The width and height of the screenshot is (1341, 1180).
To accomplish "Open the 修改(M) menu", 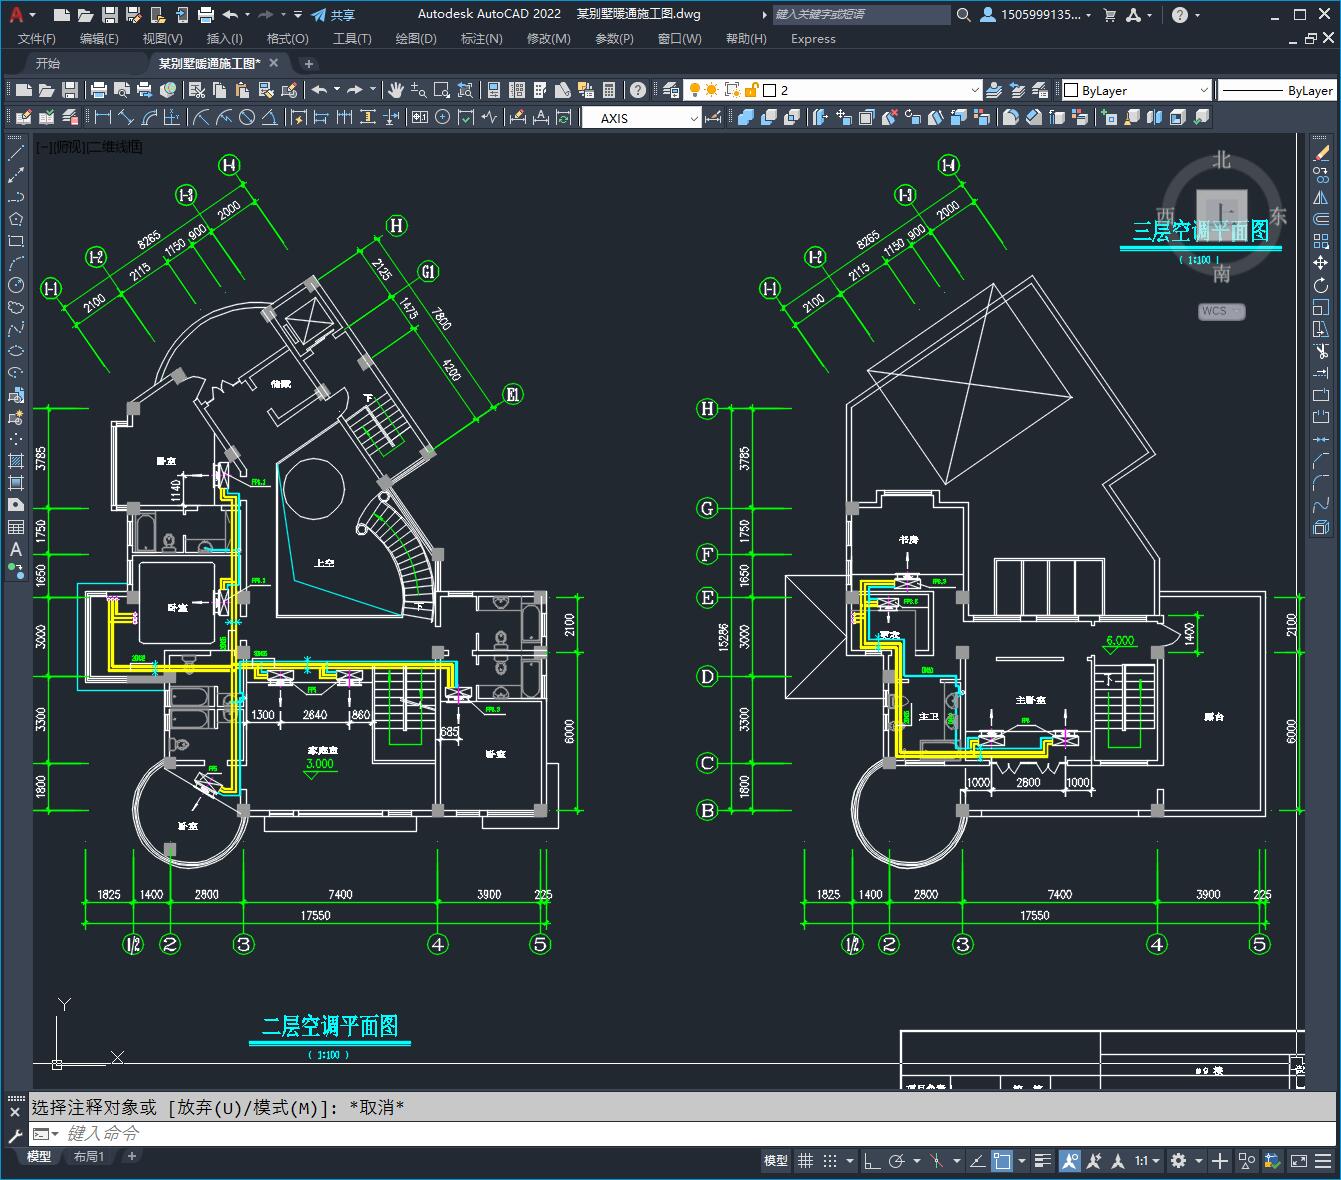I will tap(548, 39).
